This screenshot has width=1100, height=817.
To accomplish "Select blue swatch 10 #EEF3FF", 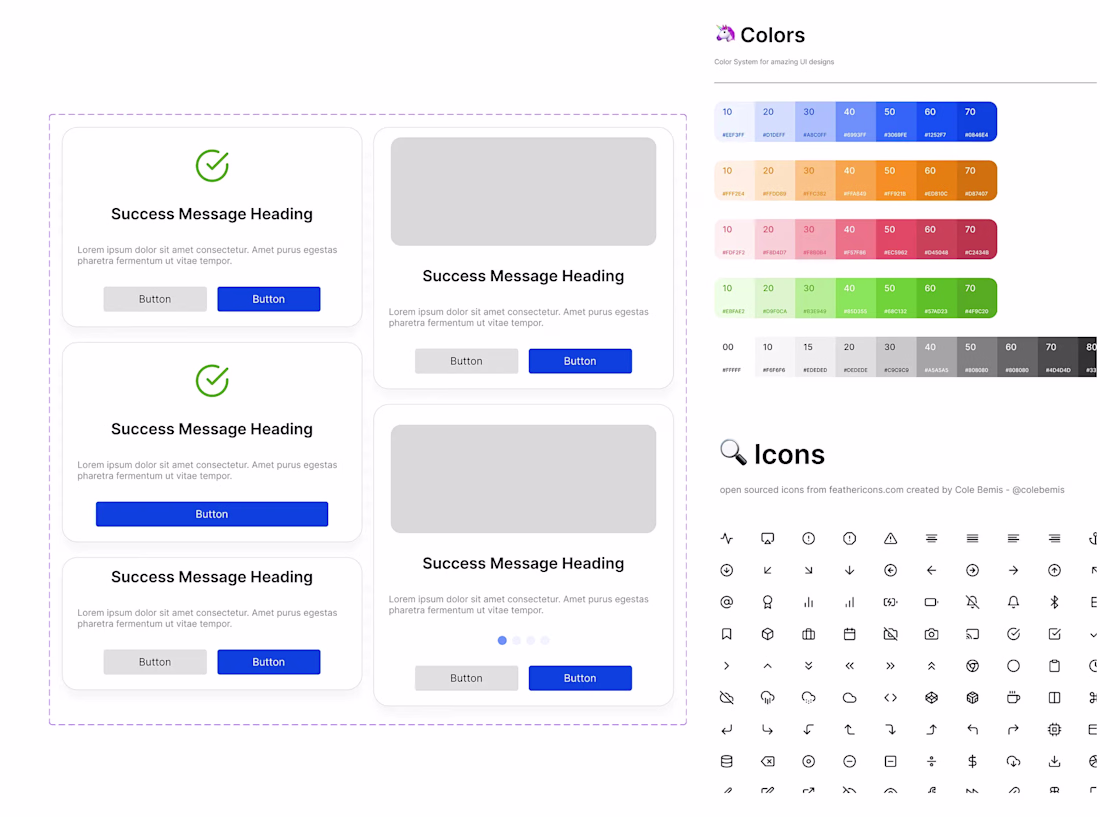I will point(734,121).
